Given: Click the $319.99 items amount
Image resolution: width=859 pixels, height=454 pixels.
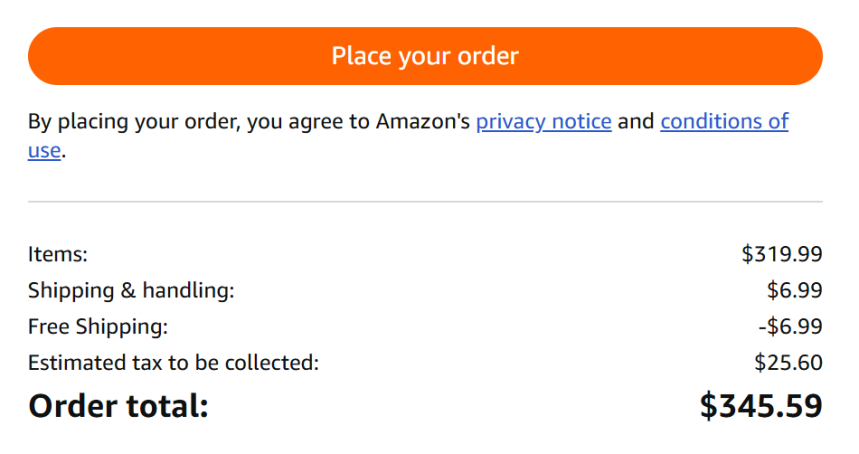Looking at the screenshot, I should 782,254.
